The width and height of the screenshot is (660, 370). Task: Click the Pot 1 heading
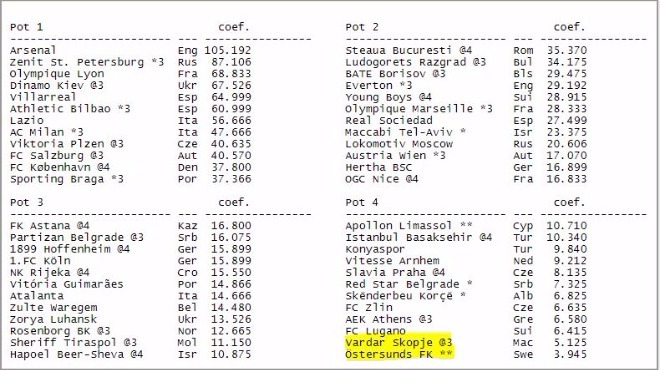[x=27, y=27]
